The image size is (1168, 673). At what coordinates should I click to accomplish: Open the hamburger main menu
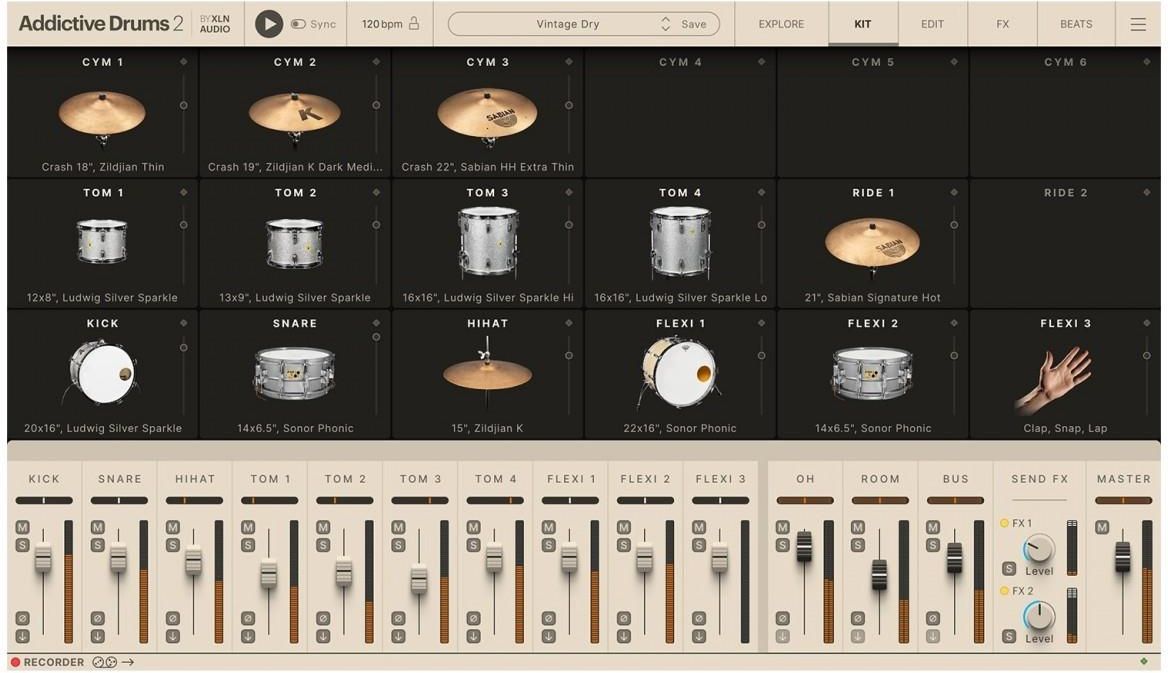(1137, 24)
